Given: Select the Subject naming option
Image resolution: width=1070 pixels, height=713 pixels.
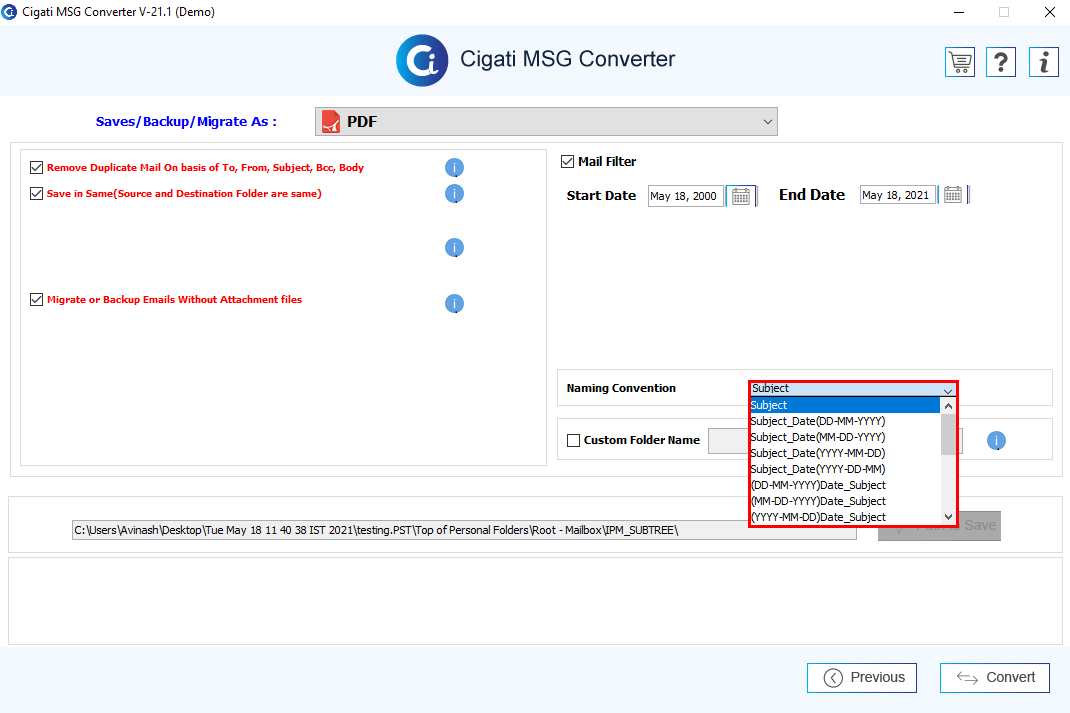Looking at the screenshot, I should (845, 405).
